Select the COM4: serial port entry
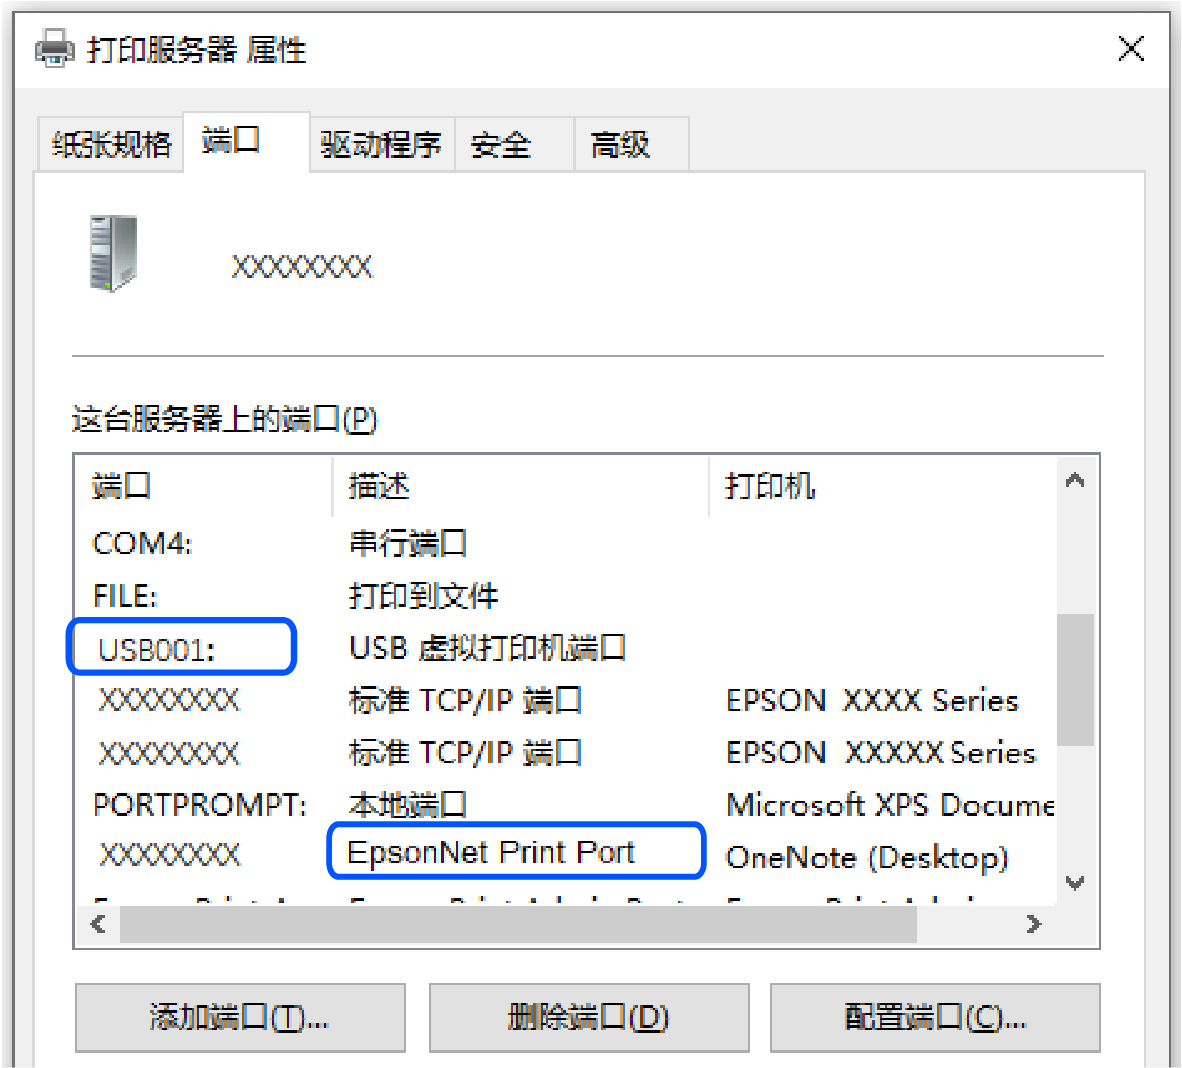The width and height of the screenshot is (1182, 1068). point(142,543)
